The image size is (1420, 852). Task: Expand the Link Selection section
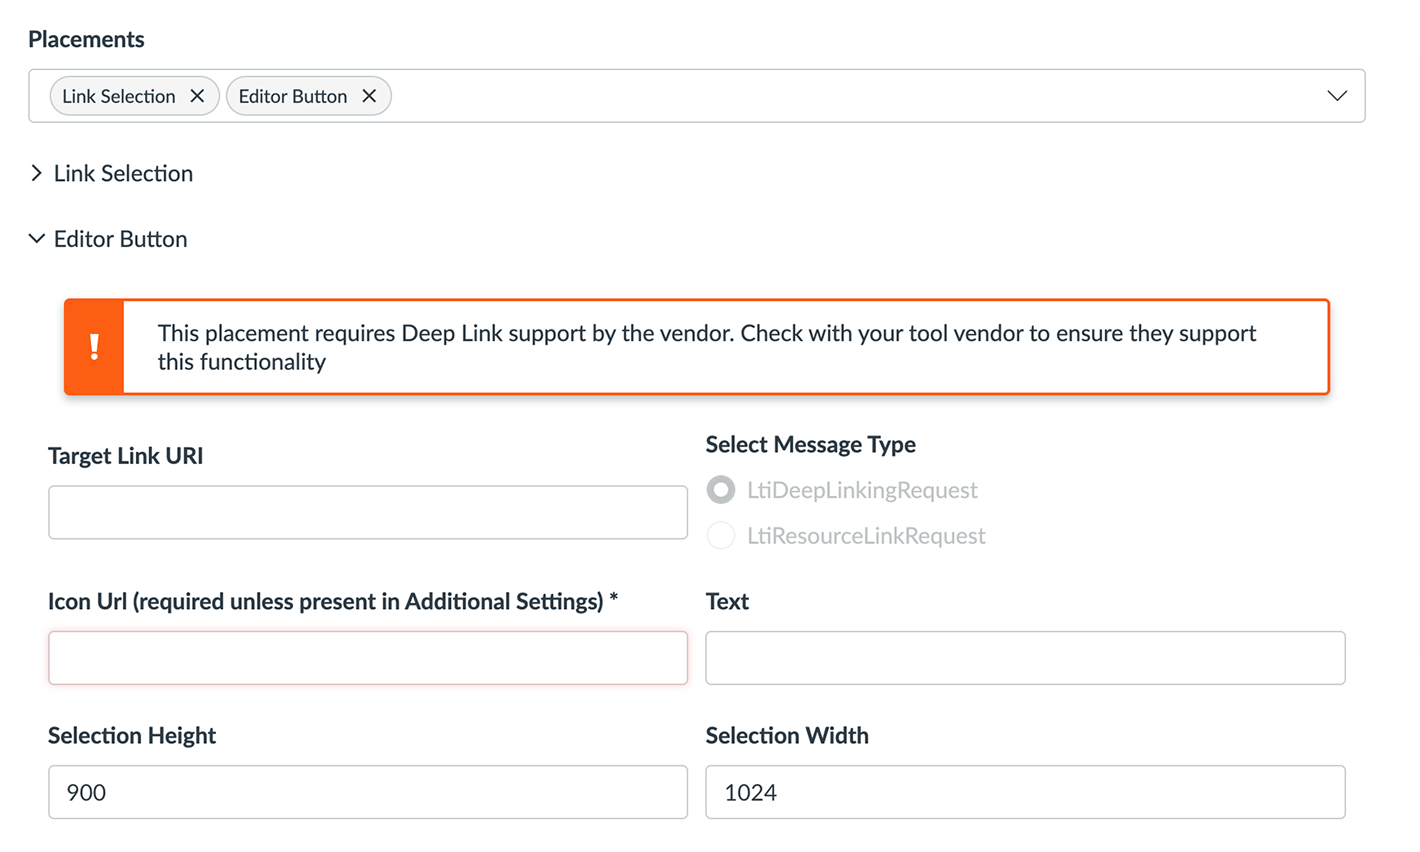[x=111, y=173]
